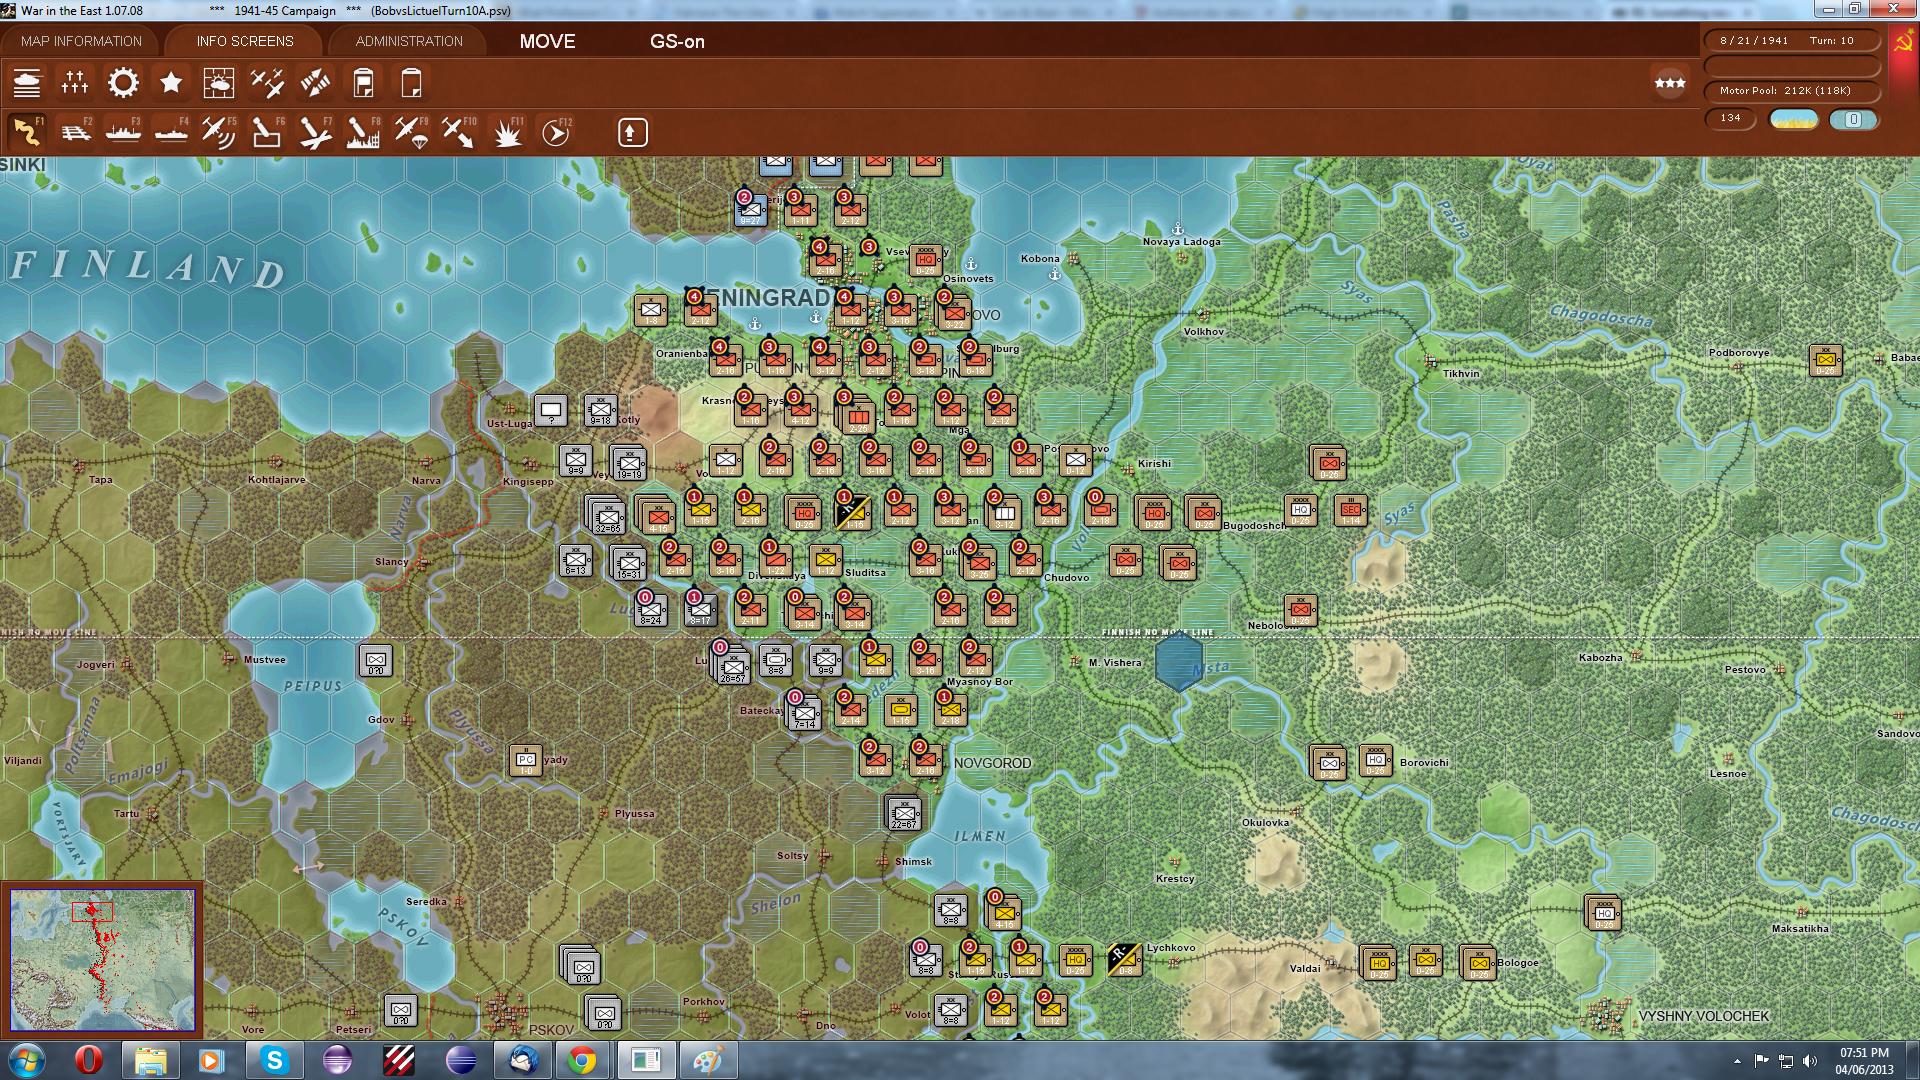Screen dimensions: 1920x1080
Task: Open the battery with flag icon
Action: [x=363, y=83]
